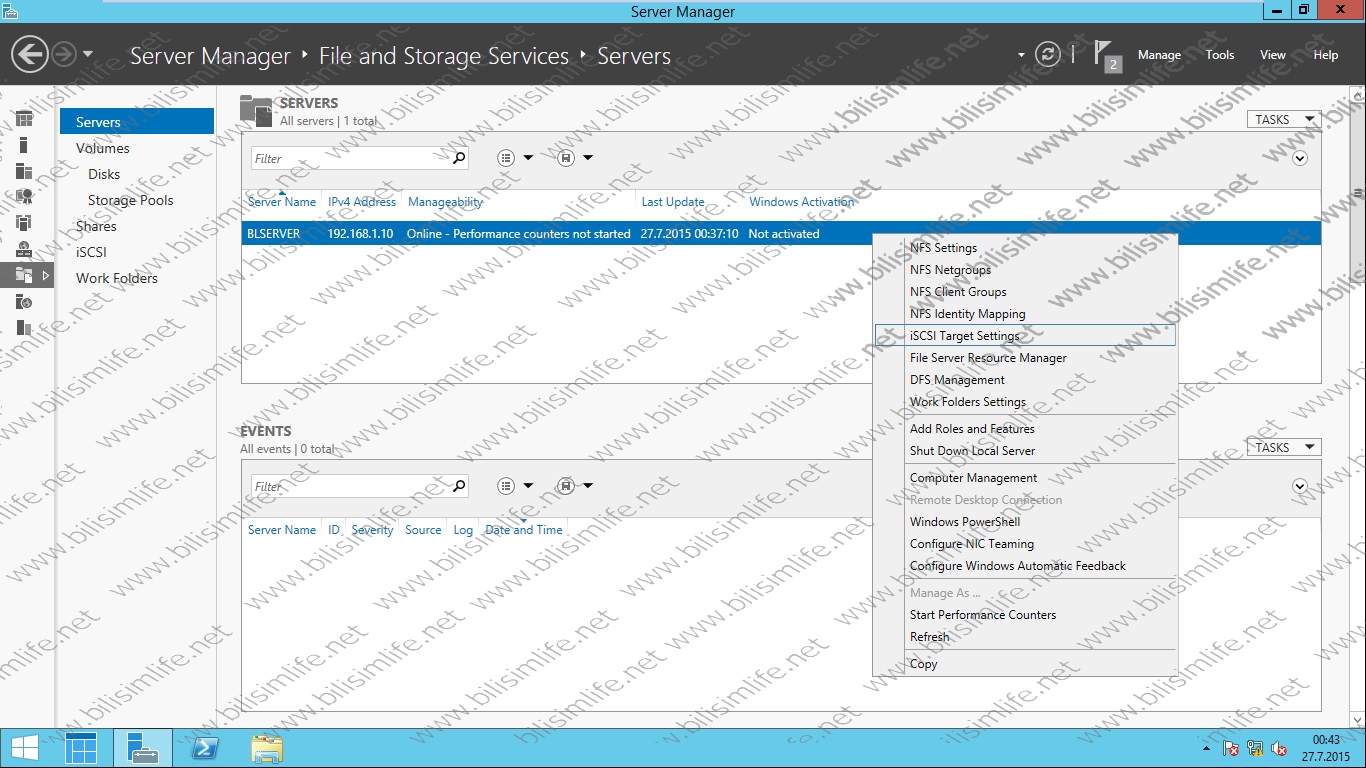The image size is (1366, 768).
Task: Select Shut Down Local Server
Action: click(x=1025, y=451)
